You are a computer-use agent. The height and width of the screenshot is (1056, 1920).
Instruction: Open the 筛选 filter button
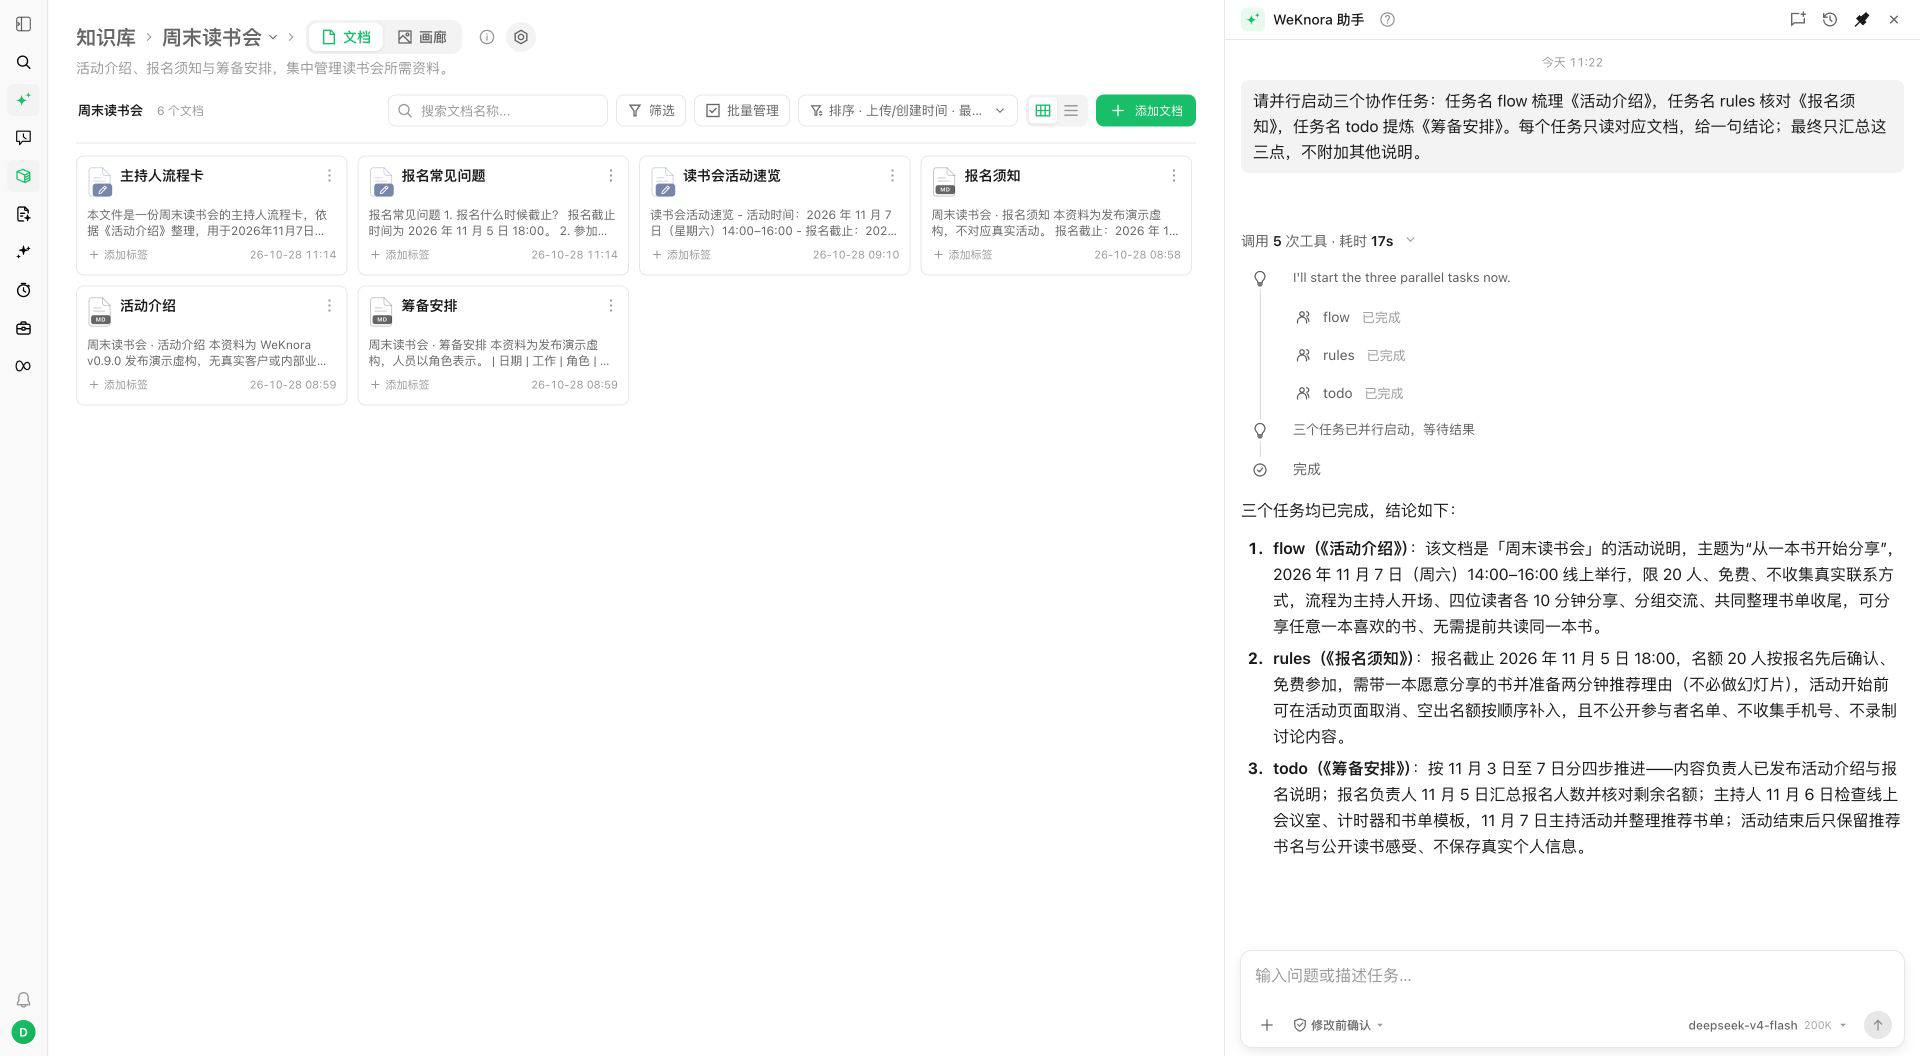651,111
